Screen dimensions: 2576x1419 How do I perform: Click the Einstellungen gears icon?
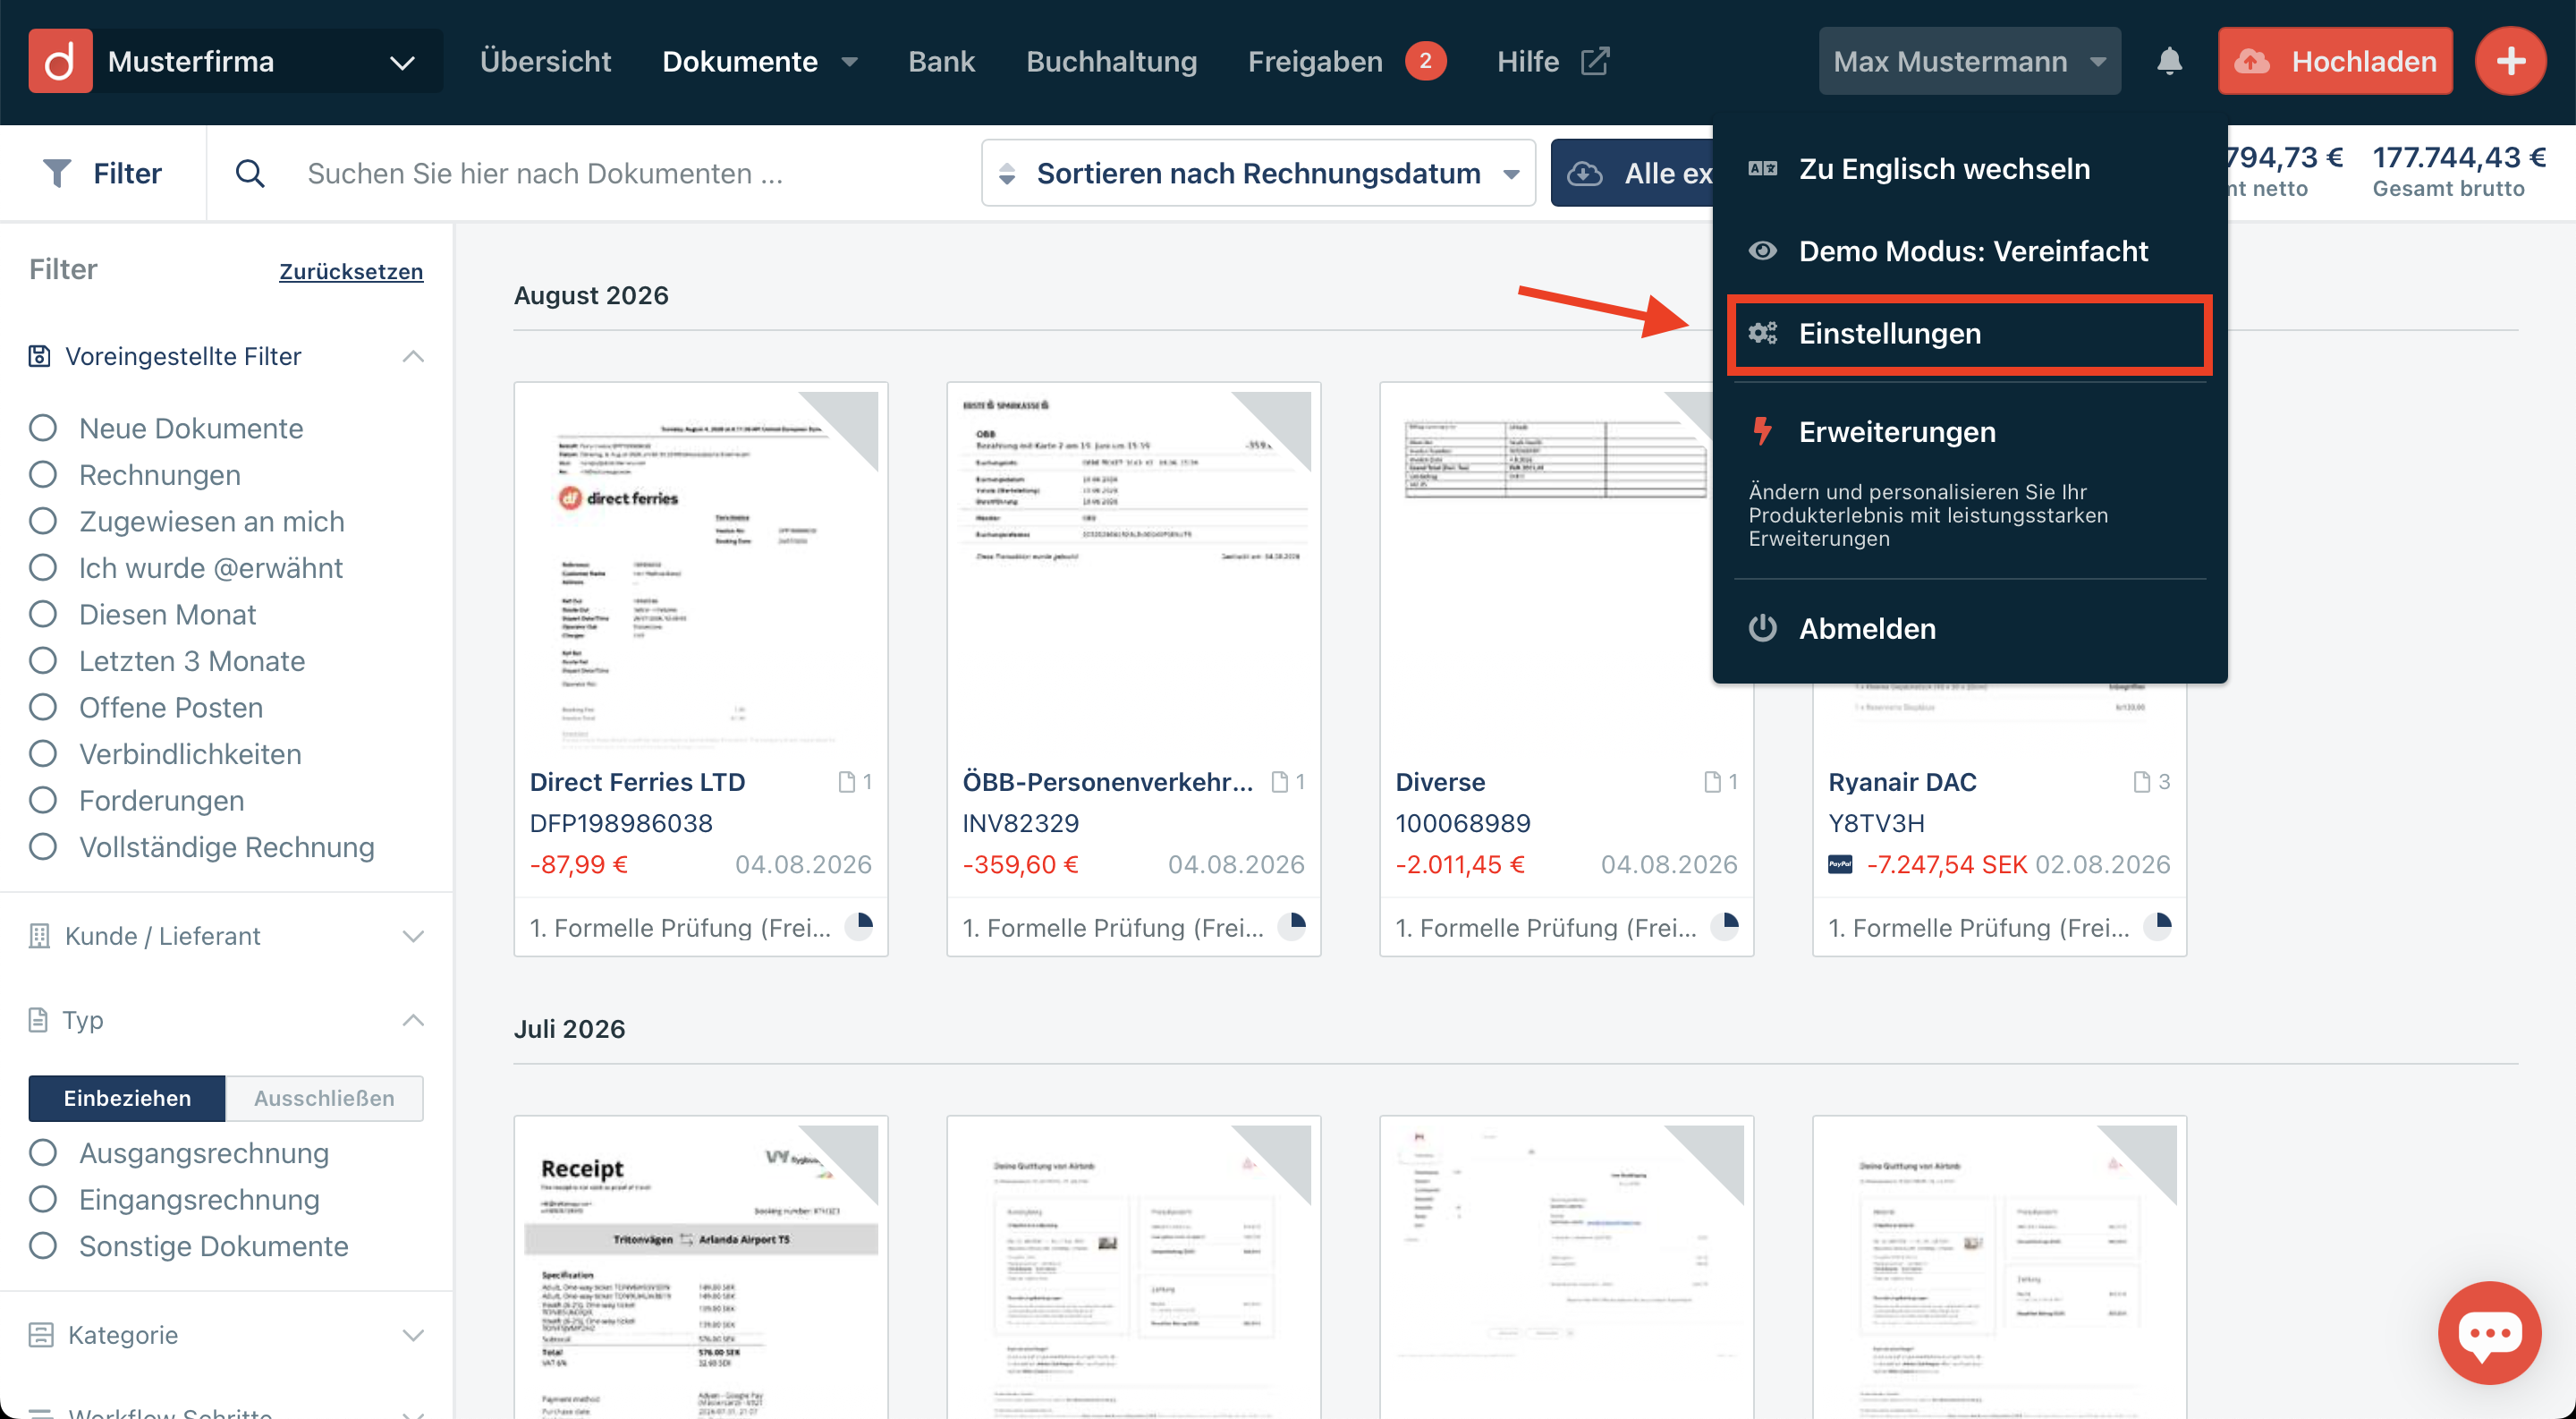point(1763,333)
